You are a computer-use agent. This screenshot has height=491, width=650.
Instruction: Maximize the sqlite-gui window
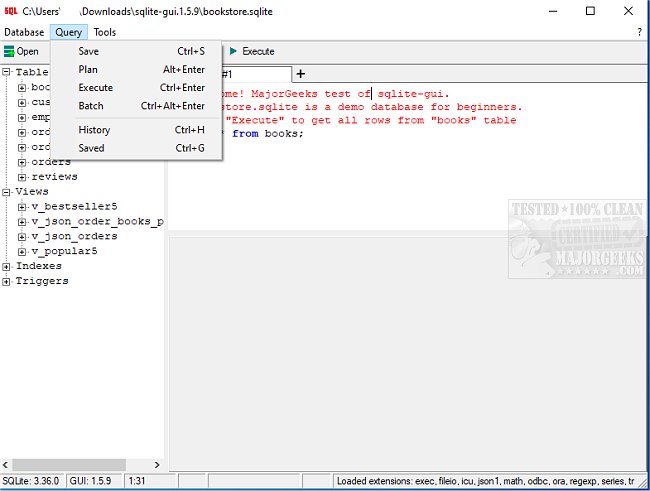(x=590, y=11)
